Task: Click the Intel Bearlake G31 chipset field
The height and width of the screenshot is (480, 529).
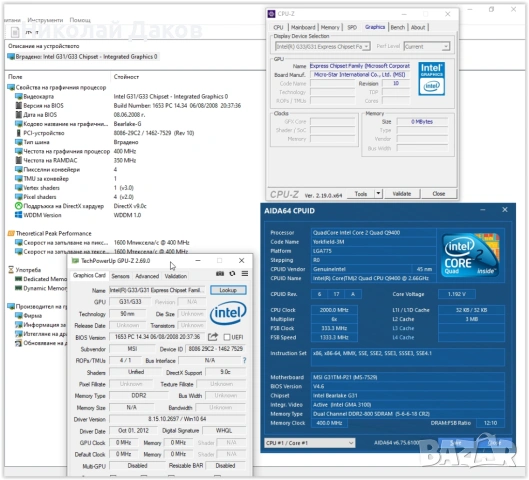Action: click(x=407, y=395)
